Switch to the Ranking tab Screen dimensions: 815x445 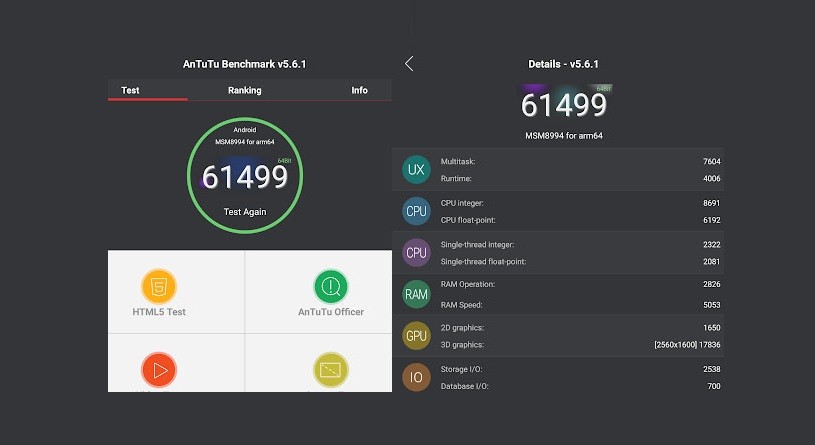point(244,90)
